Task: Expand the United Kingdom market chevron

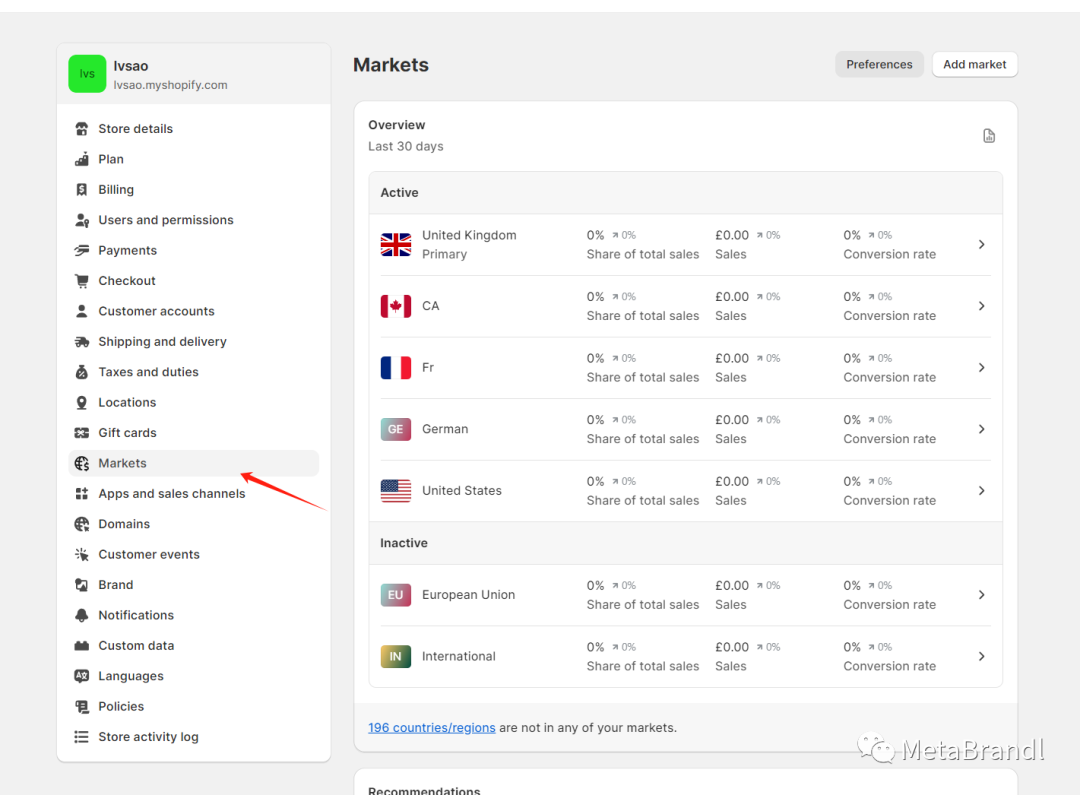Action: tap(982, 245)
